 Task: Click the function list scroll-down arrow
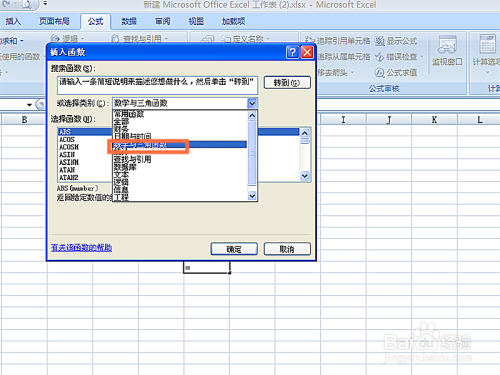tap(305, 176)
